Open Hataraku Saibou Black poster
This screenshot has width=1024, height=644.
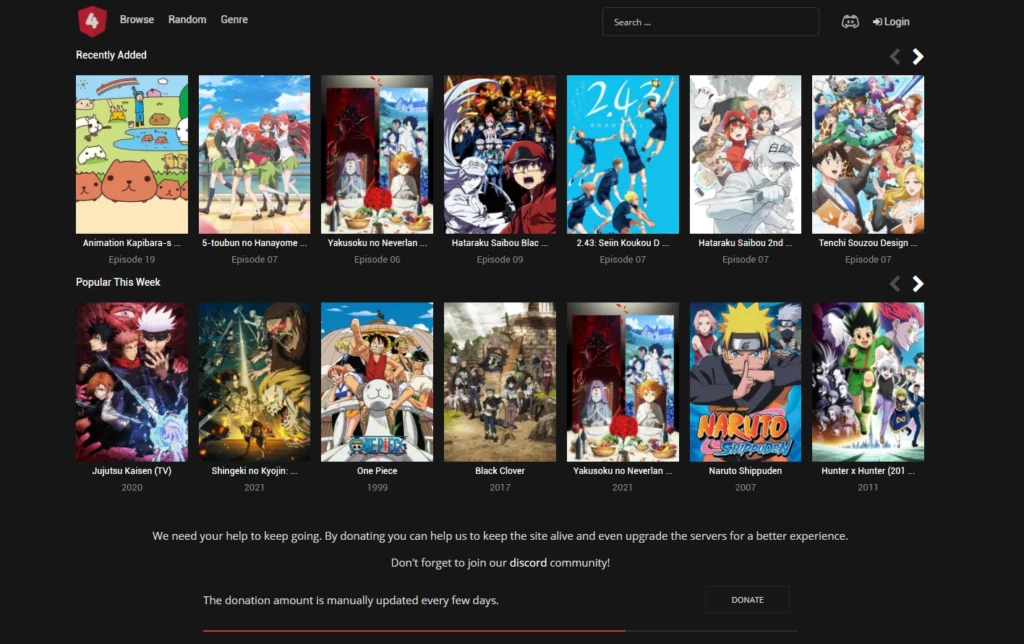(x=500, y=154)
